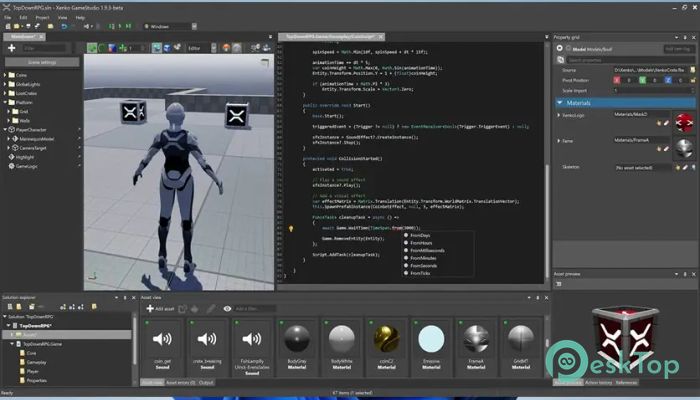Click pencil edit icon for XenkoLogo material
This screenshot has height=400, width=700.
pyautogui.click(x=666, y=123)
